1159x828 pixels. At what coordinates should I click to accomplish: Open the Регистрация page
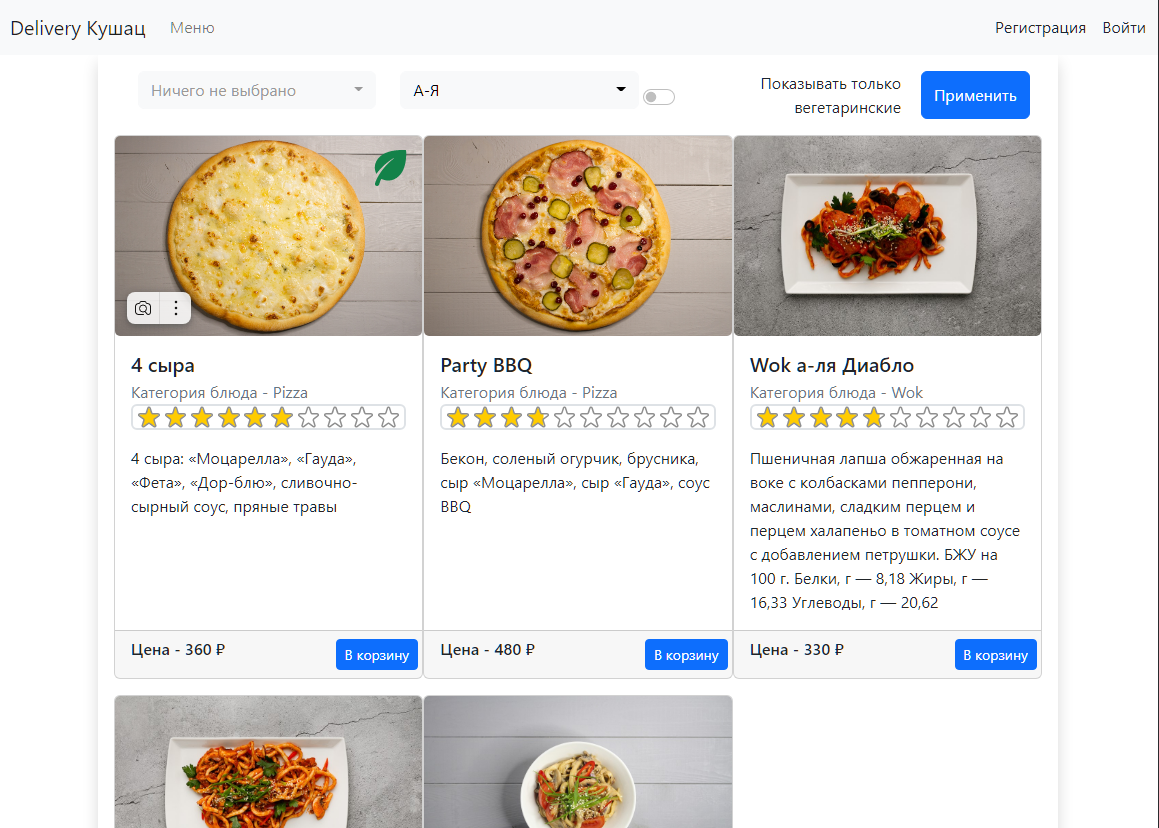(x=1040, y=27)
